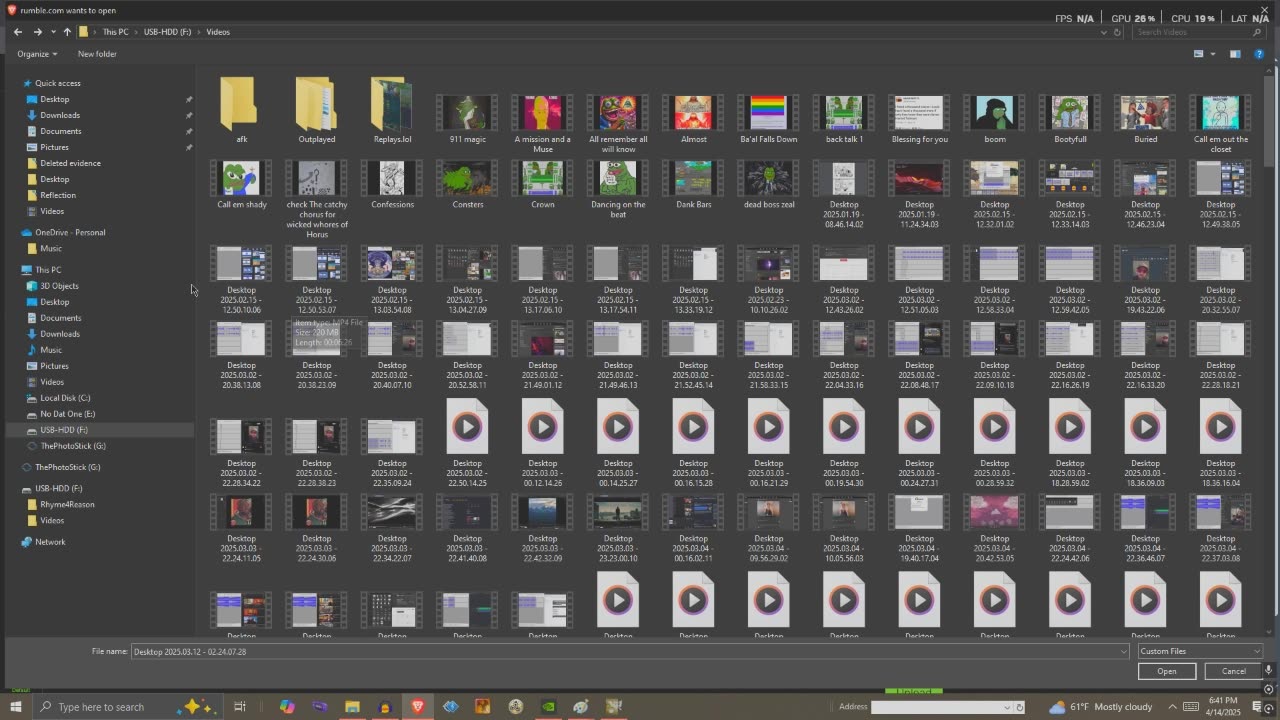Select the 911 magic video

coord(467,119)
